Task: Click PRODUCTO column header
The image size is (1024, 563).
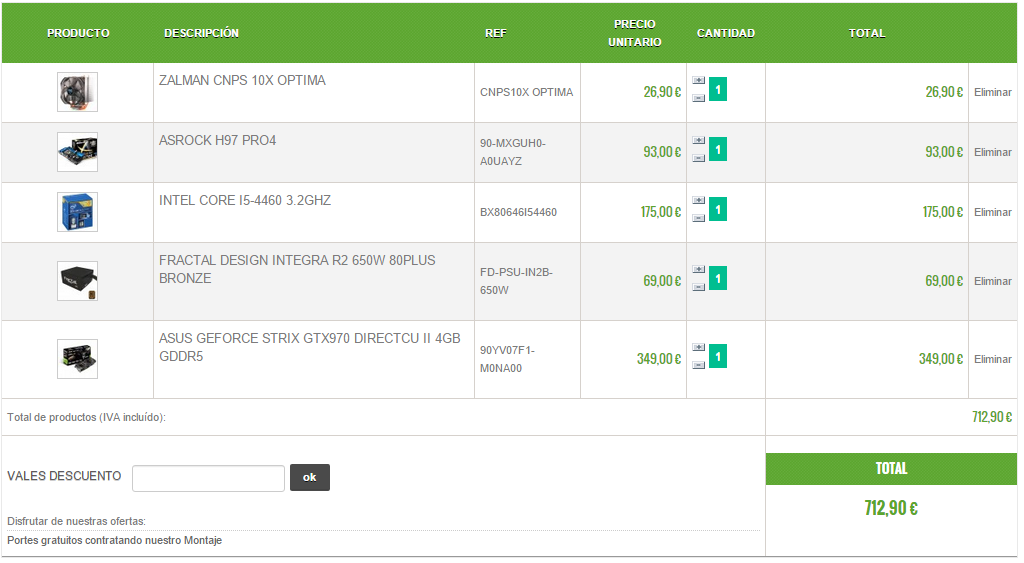Action: 78,33
